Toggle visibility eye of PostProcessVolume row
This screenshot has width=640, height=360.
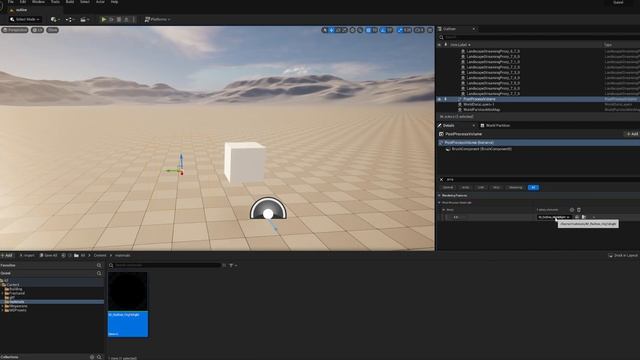(x=440, y=99)
